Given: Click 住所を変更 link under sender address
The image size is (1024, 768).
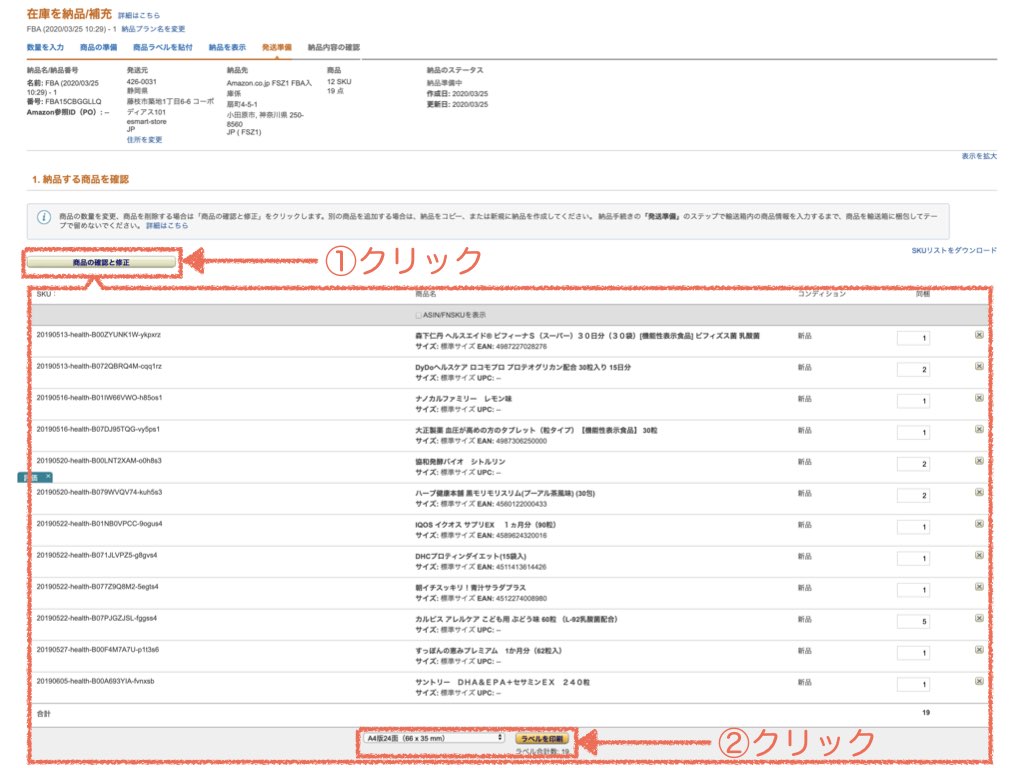Looking at the screenshot, I should 144,140.
